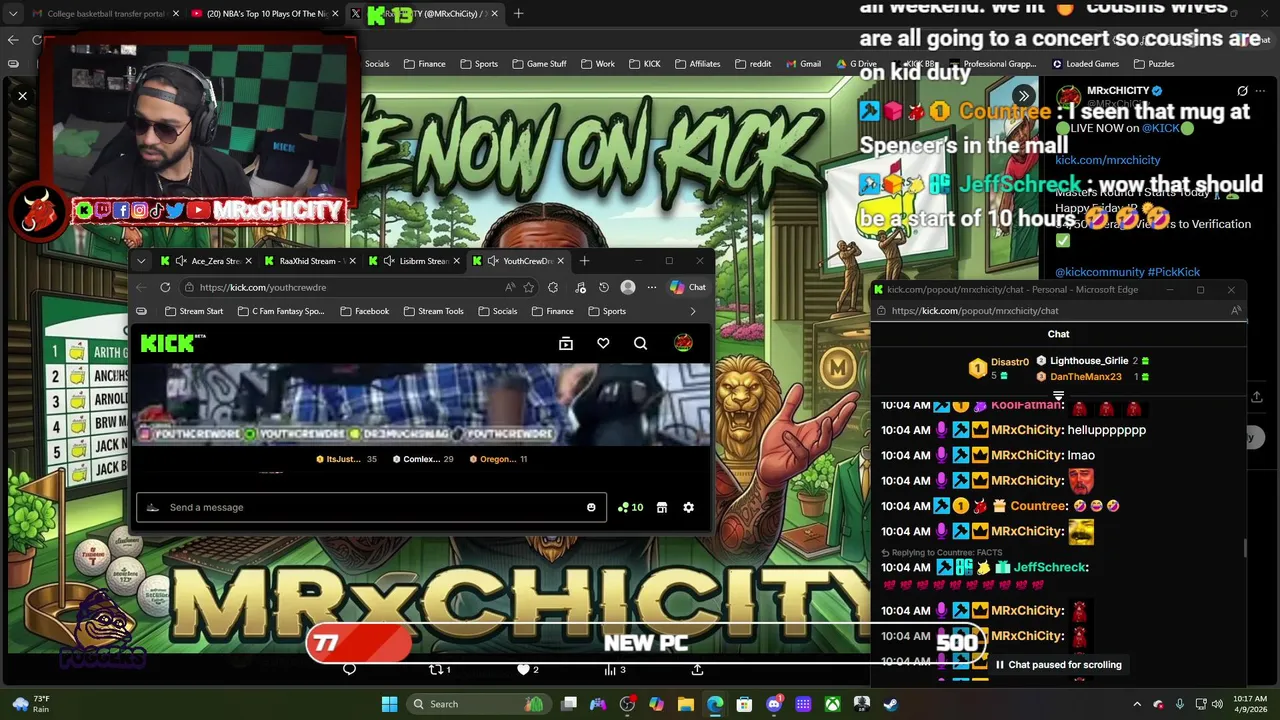The image size is (1280, 720).
Task: Mute the Ace_Zera stream tab audio
Action: 181,261
